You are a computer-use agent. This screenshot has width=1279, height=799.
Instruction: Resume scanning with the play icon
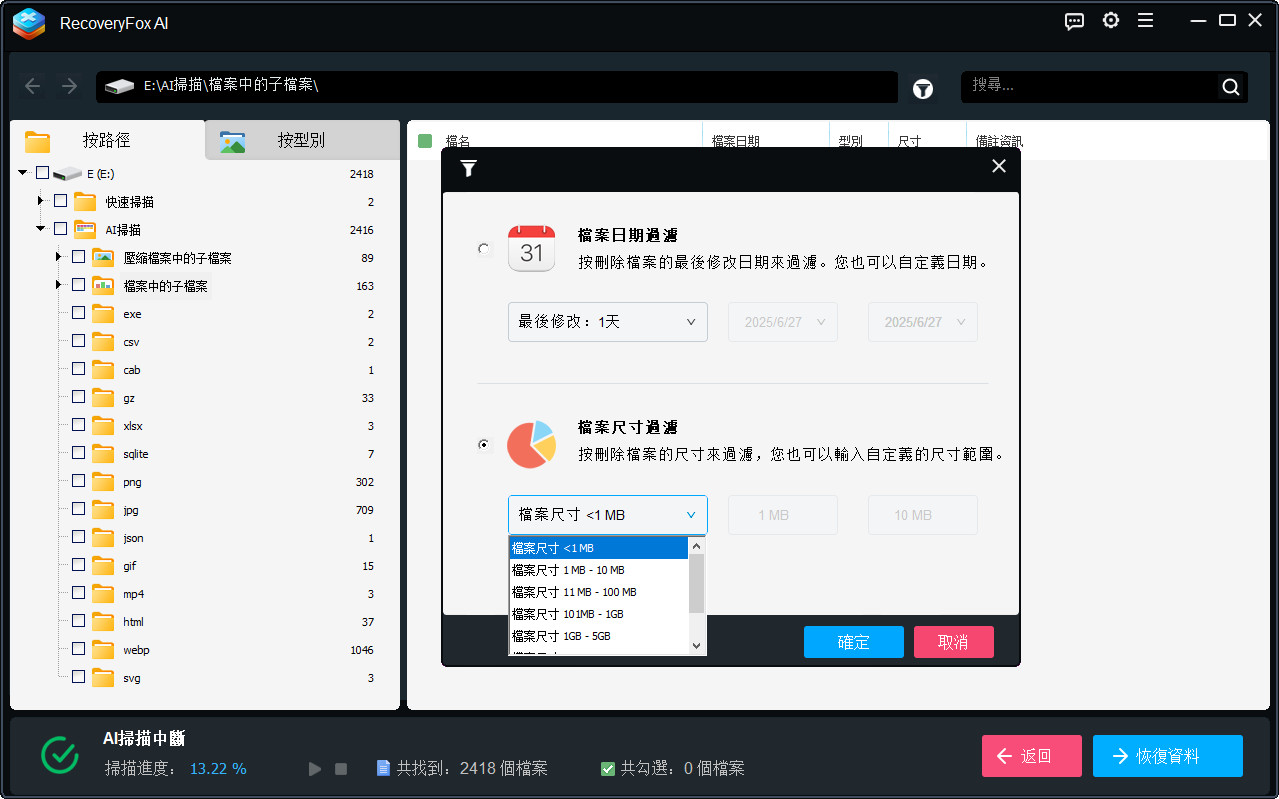click(x=314, y=768)
